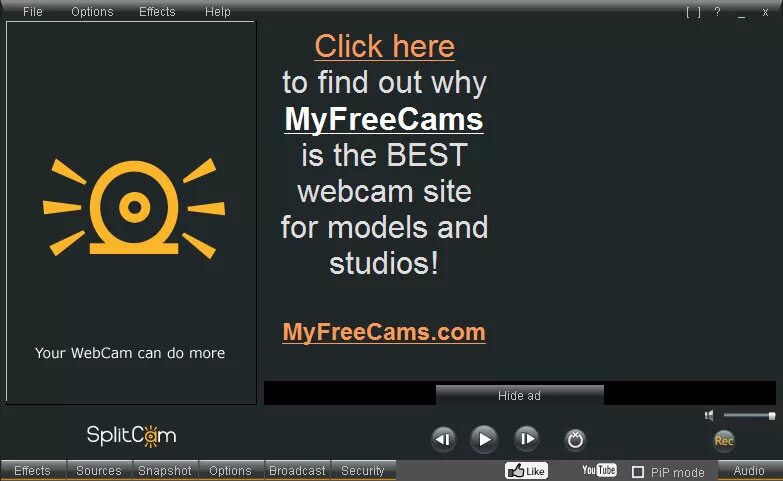Click the SplitCam logo
Viewport: 783px width, 481px height.
131,436
